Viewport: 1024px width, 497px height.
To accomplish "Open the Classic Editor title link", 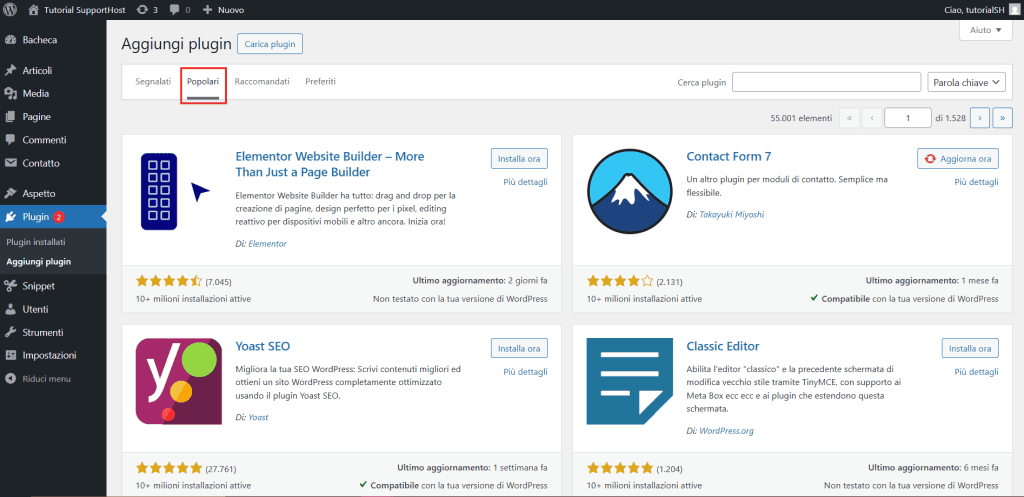I will coord(723,346).
